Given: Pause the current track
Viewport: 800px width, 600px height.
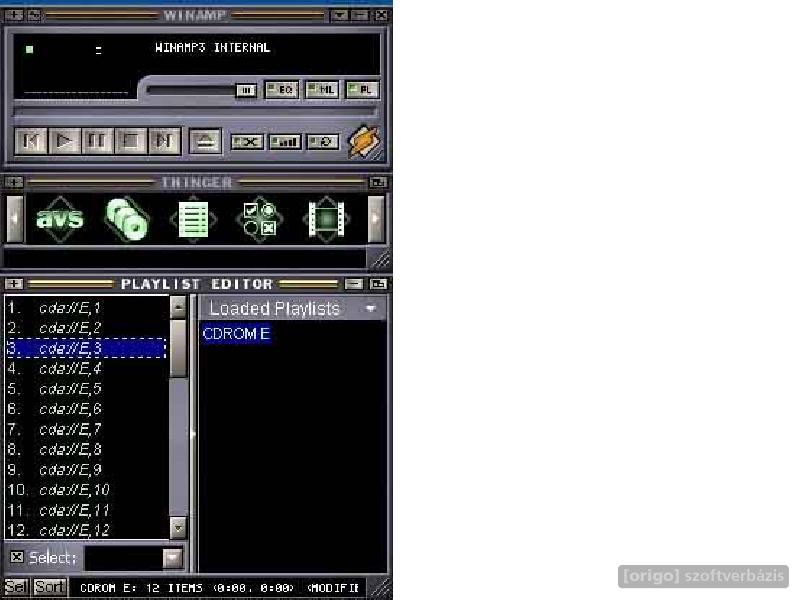Looking at the screenshot, I should [x=97, y=141].
